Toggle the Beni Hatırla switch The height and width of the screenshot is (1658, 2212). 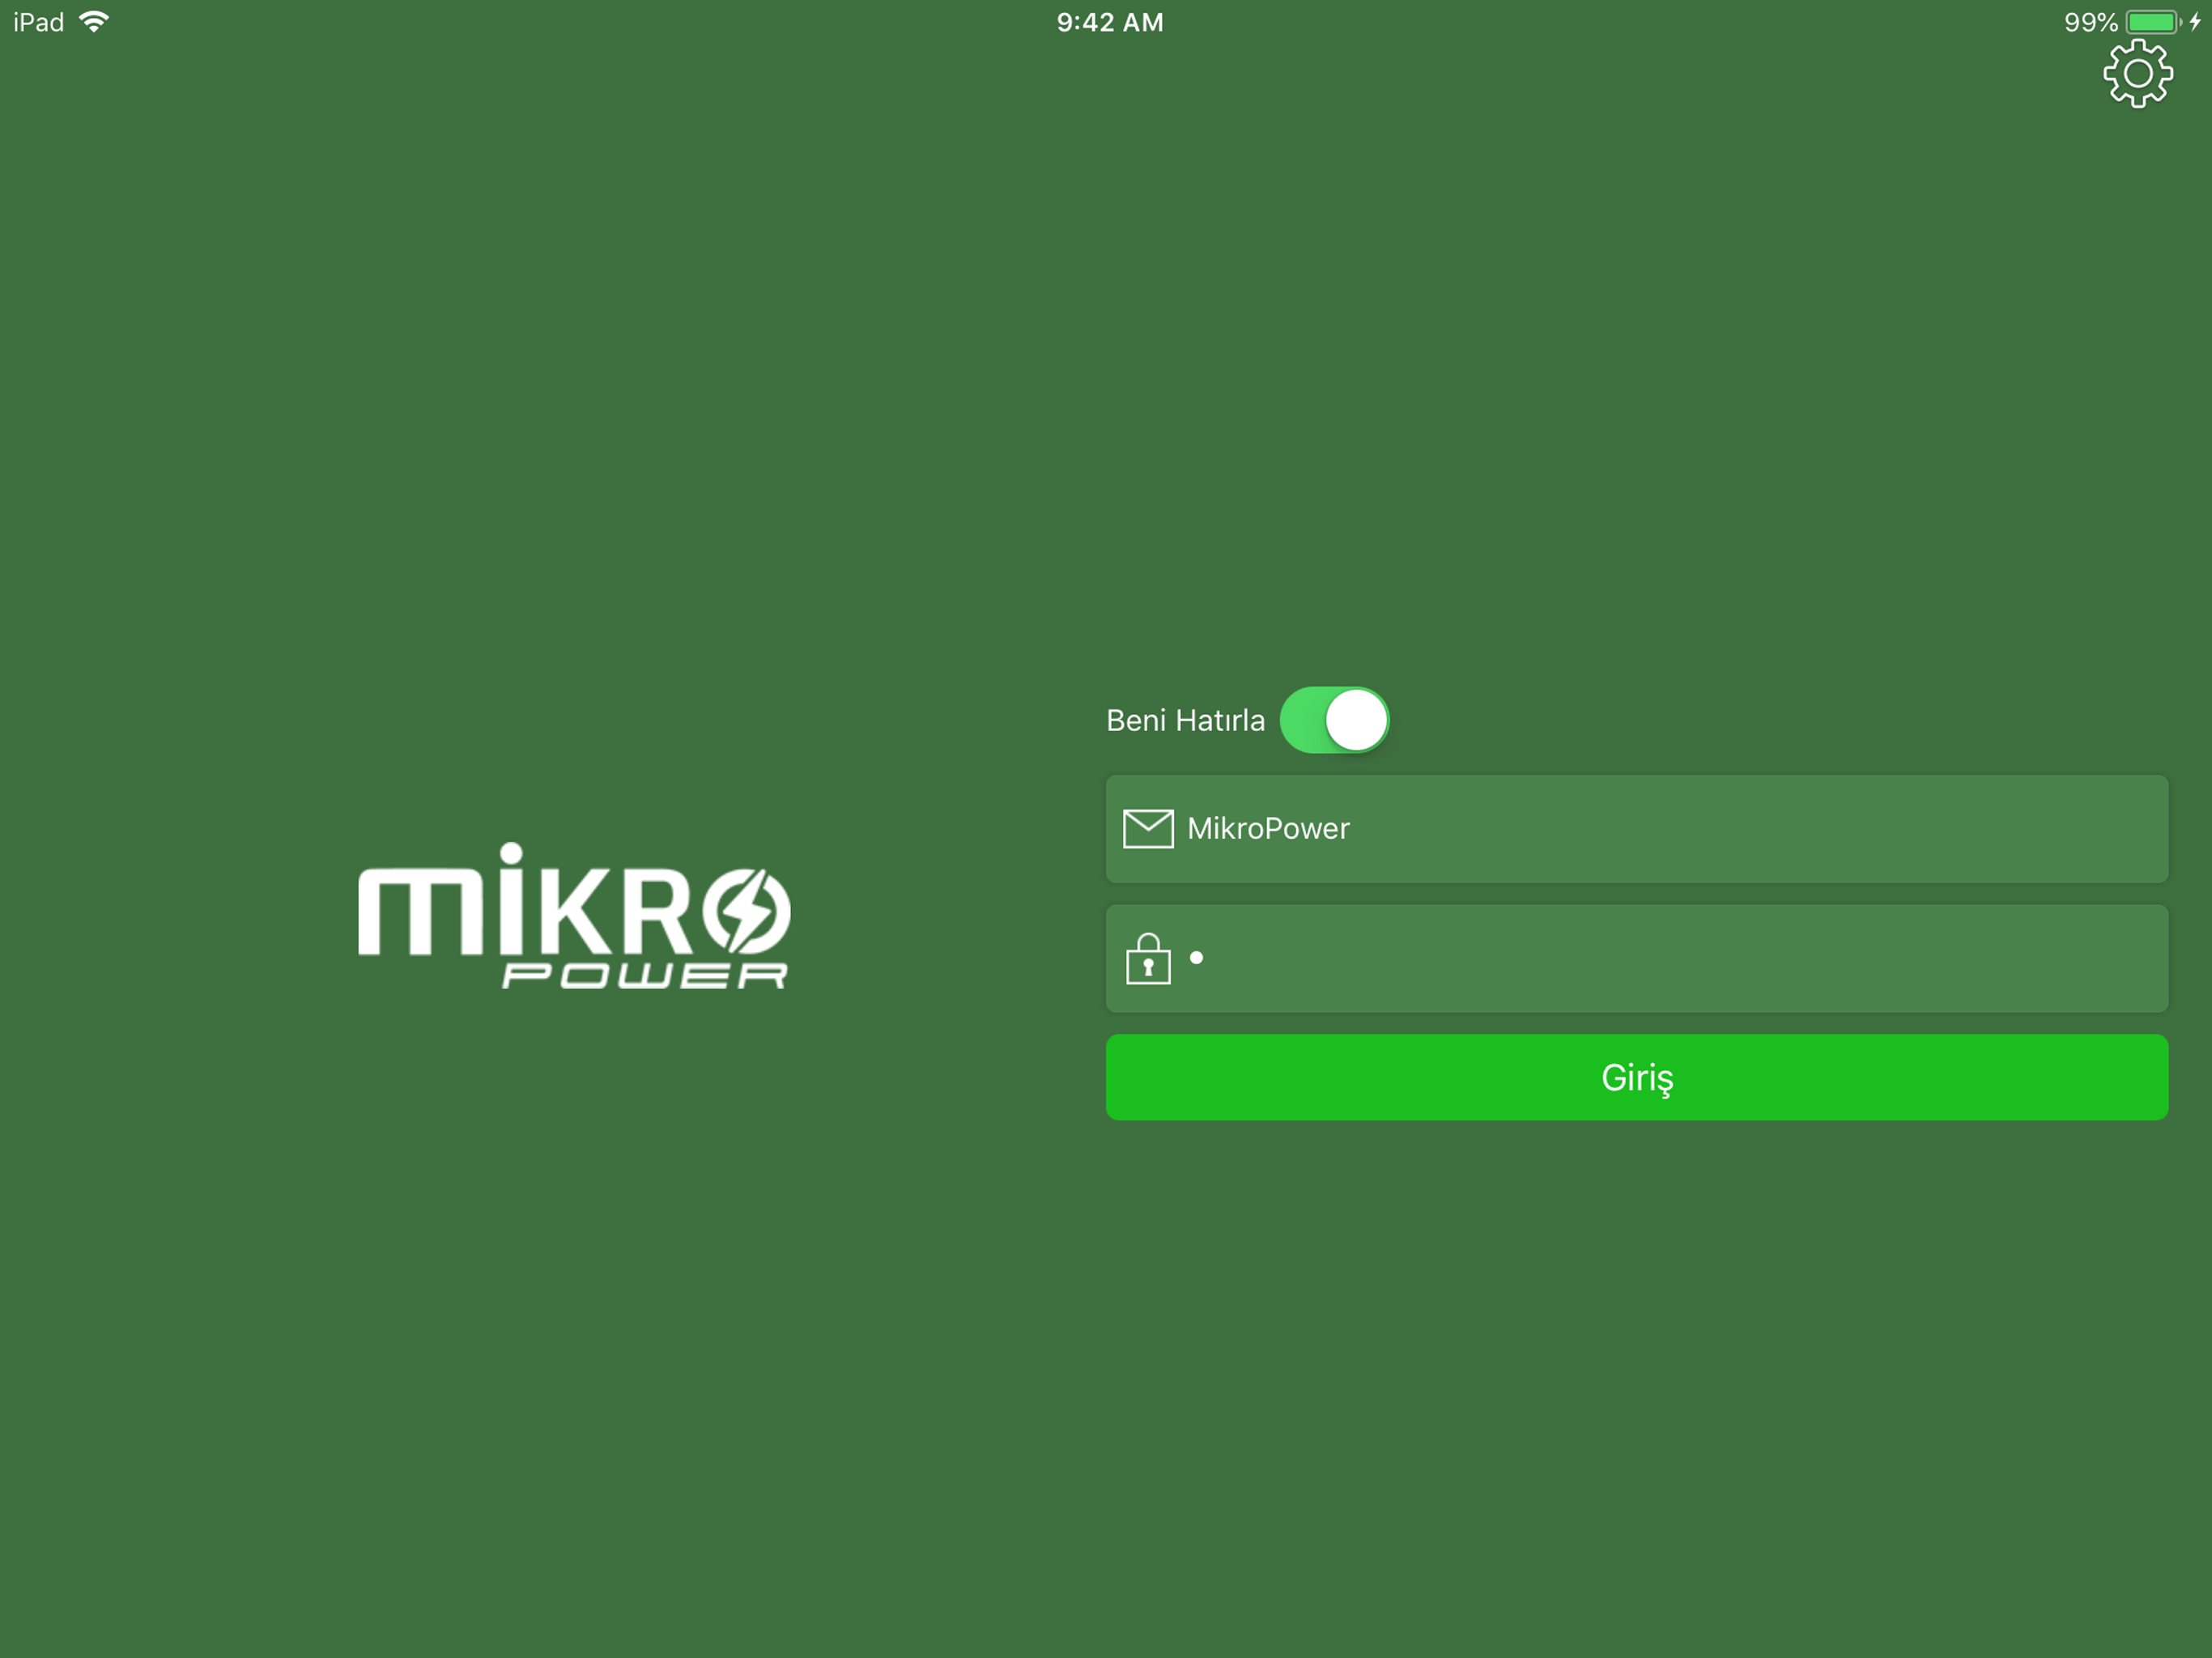(x=1334, y=720)
